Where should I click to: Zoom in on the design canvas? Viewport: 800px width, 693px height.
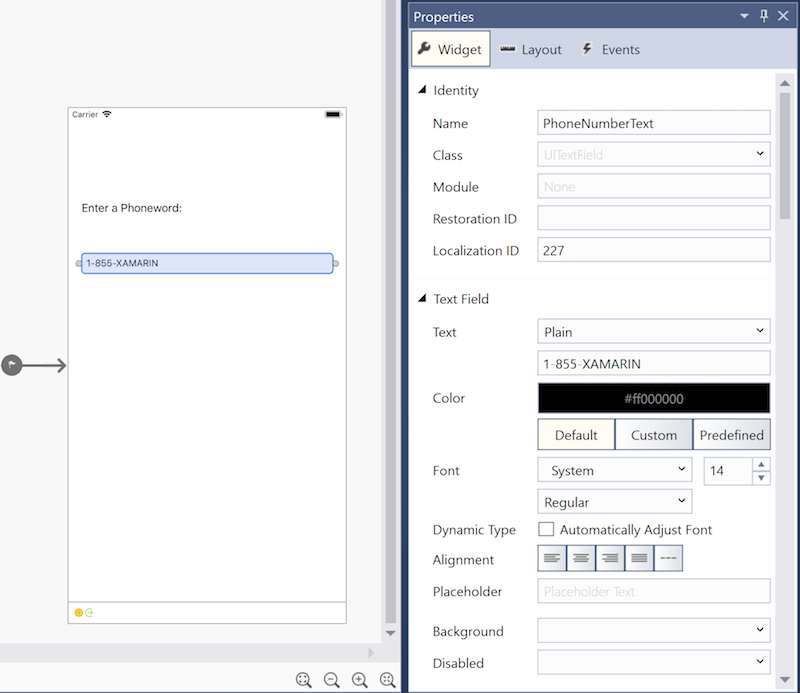click(359, 680)
